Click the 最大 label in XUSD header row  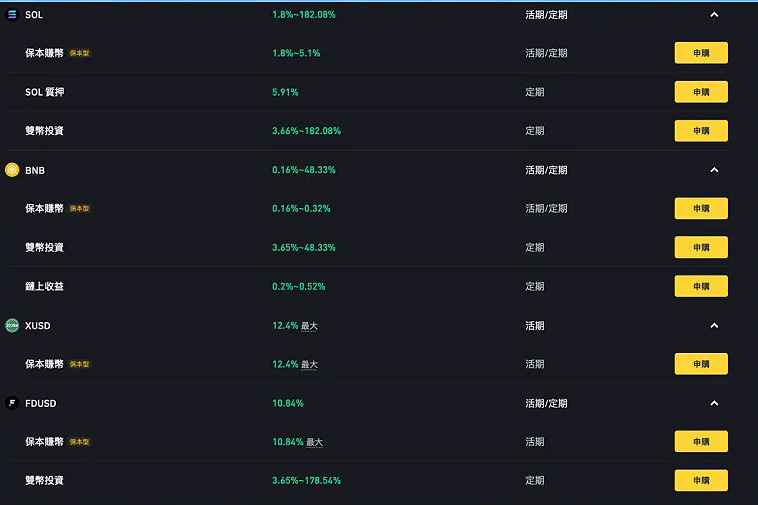coord(309,326)
